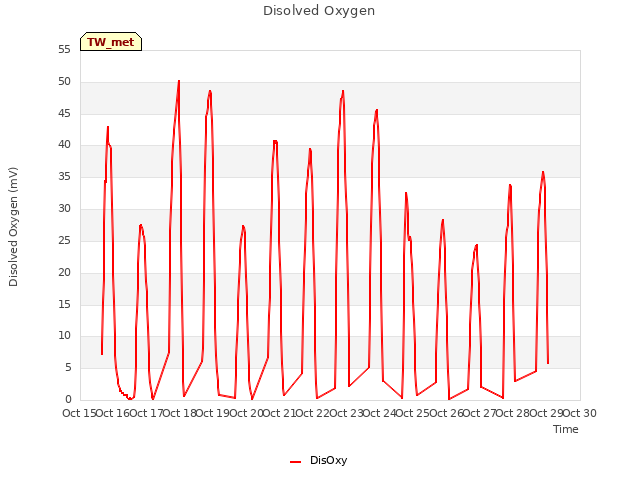Click the Oct 15 x-axis date label
The image size is (640, 480).
pos(79,413)
